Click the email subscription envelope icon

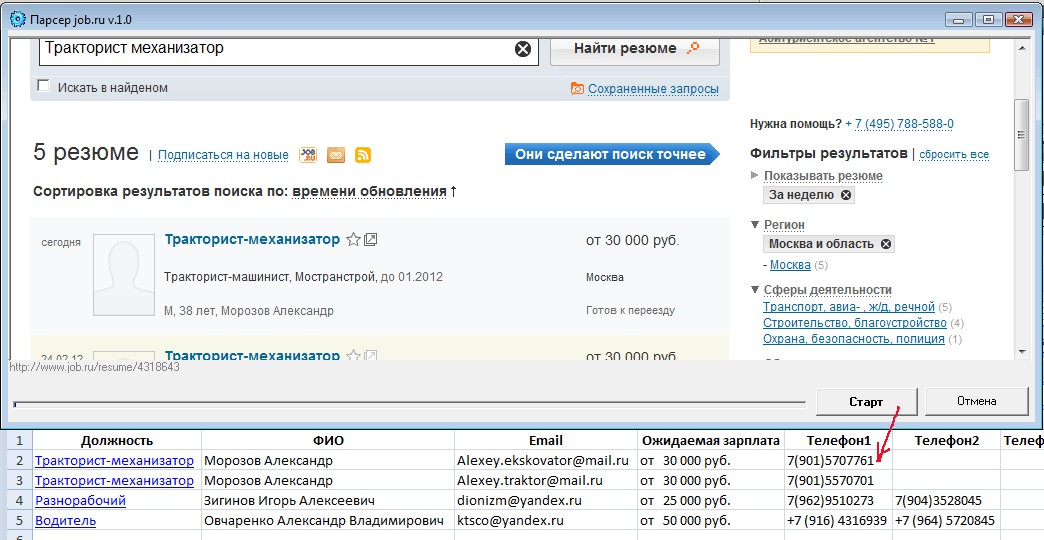pos(336,155)
